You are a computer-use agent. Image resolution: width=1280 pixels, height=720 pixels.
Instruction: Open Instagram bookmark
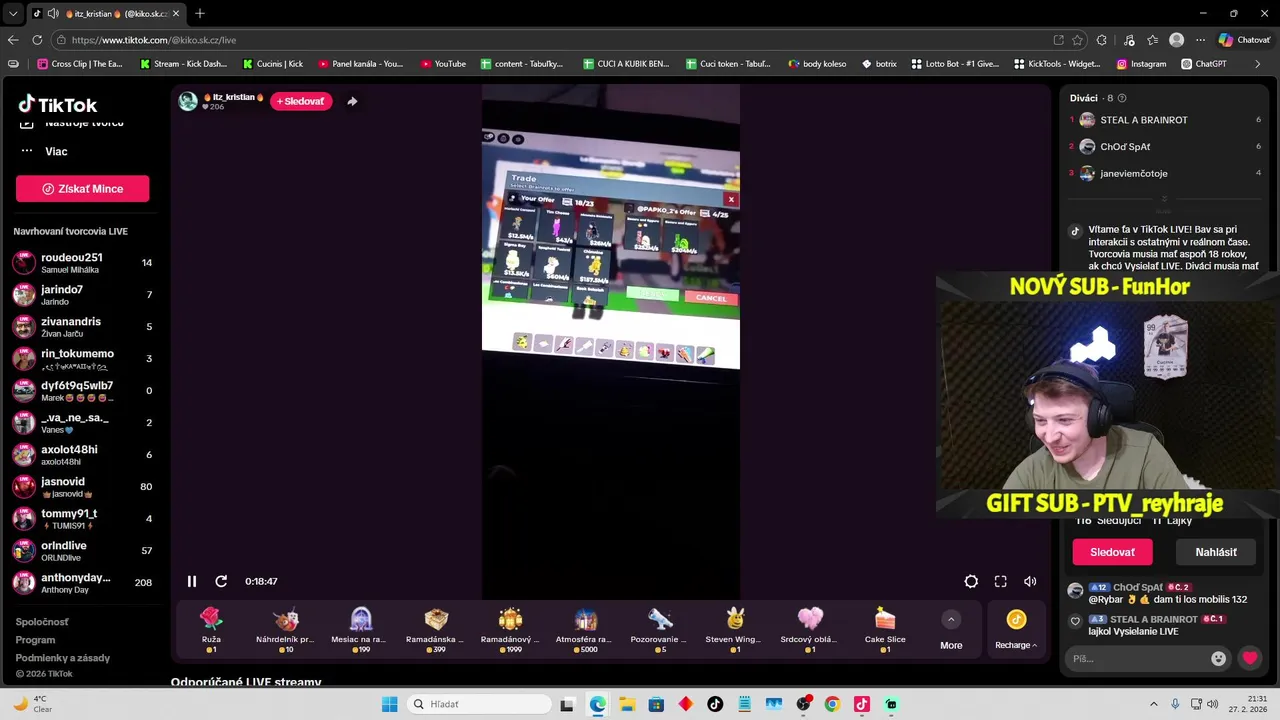[1141, 64]
